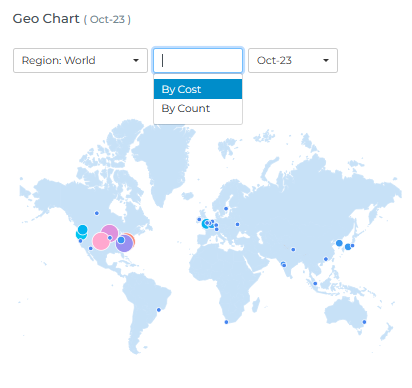This screenshot has height=388, width=412.
Task: Click the blue marker over Korea
Action: click(x=339, y=243)
